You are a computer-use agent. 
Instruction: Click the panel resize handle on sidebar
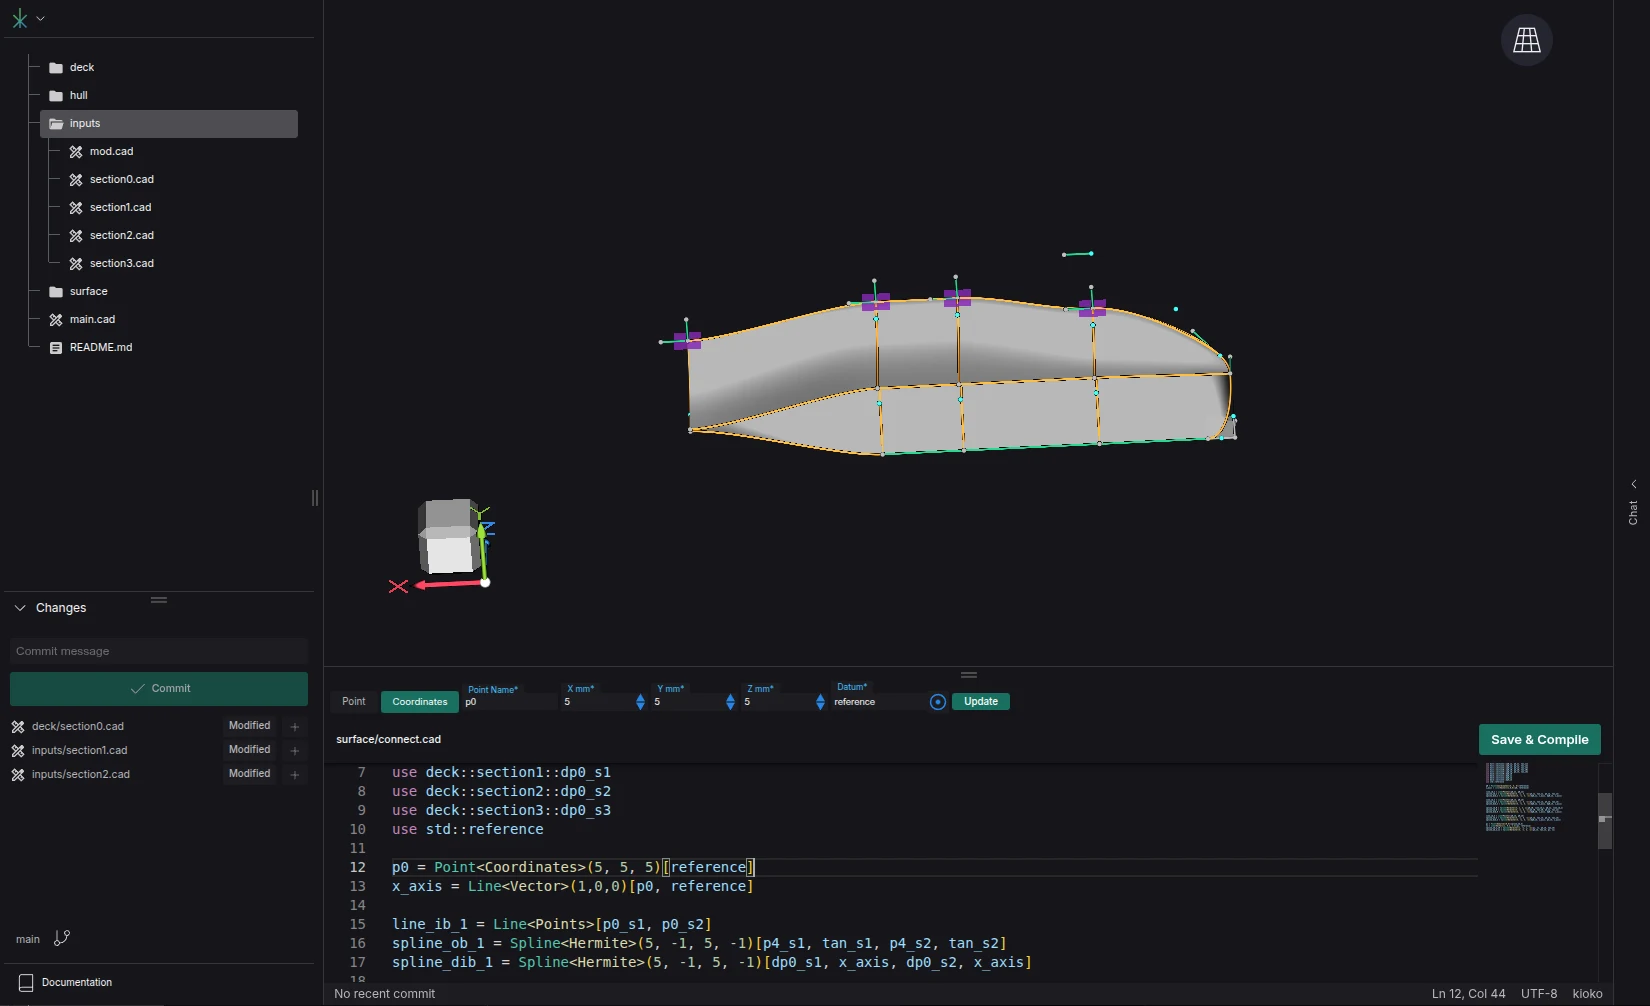(315, 498)
